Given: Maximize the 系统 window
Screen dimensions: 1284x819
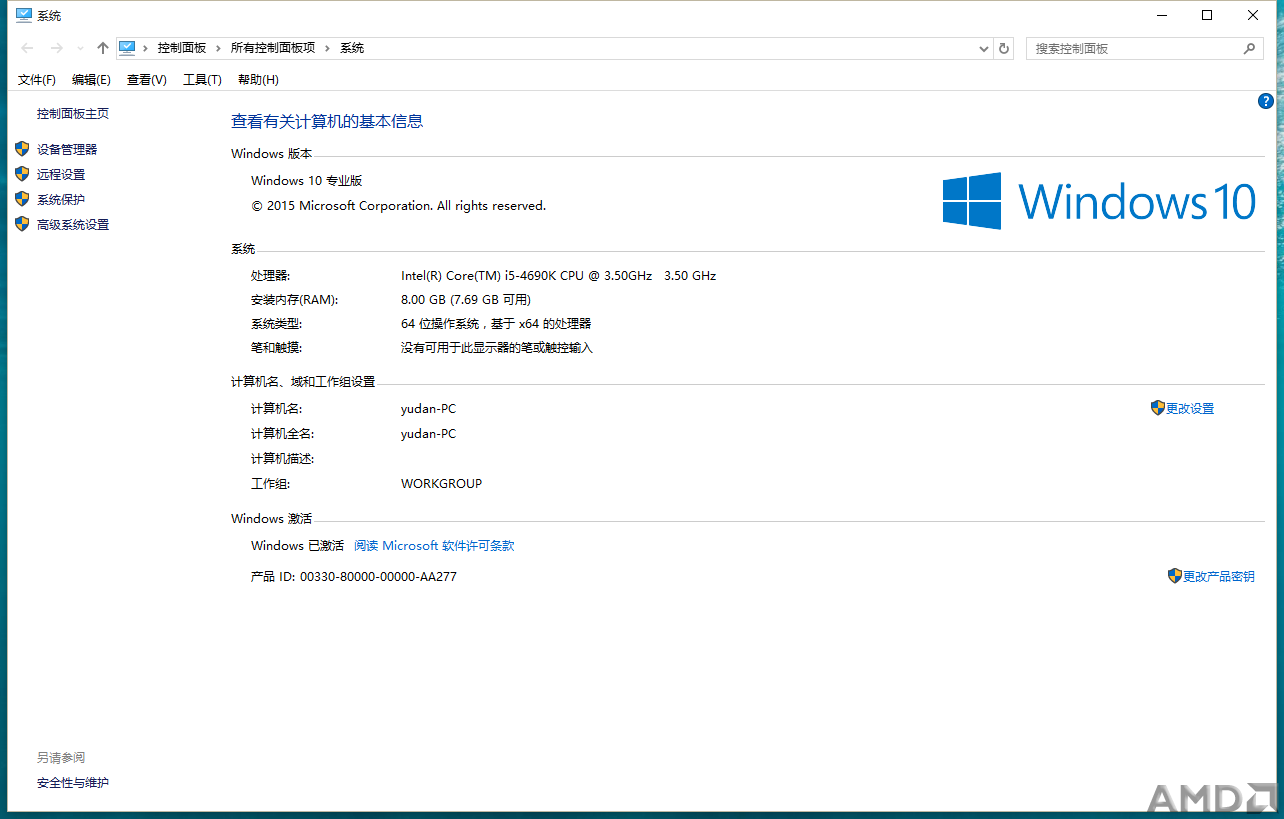Looking at the screenshot, I should [x=1207, y=15].
